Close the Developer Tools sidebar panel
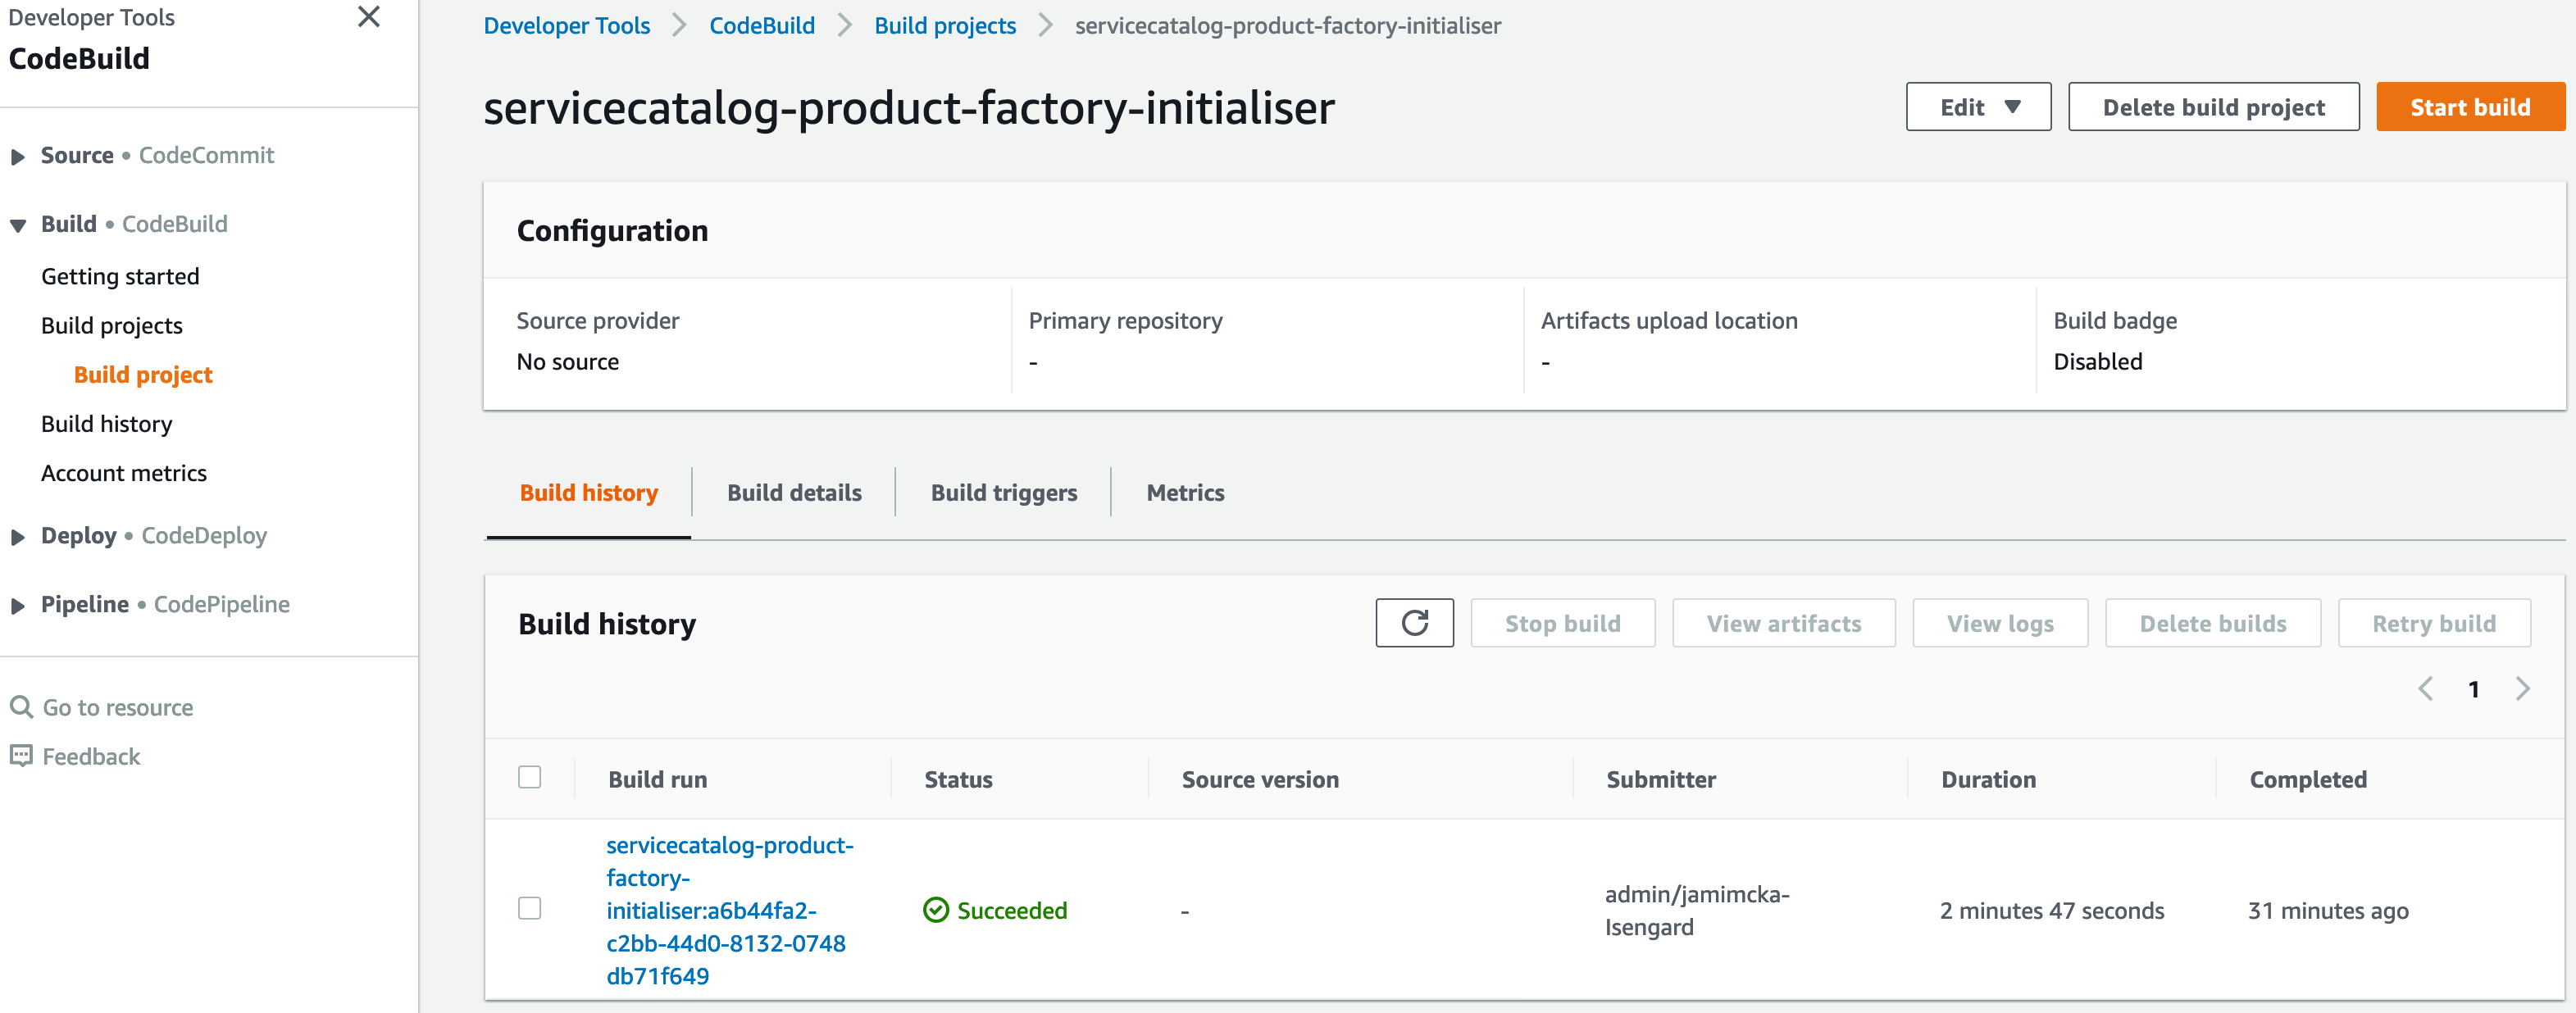This screenshot has width=2576, height=1013. [x=368, y=17]
